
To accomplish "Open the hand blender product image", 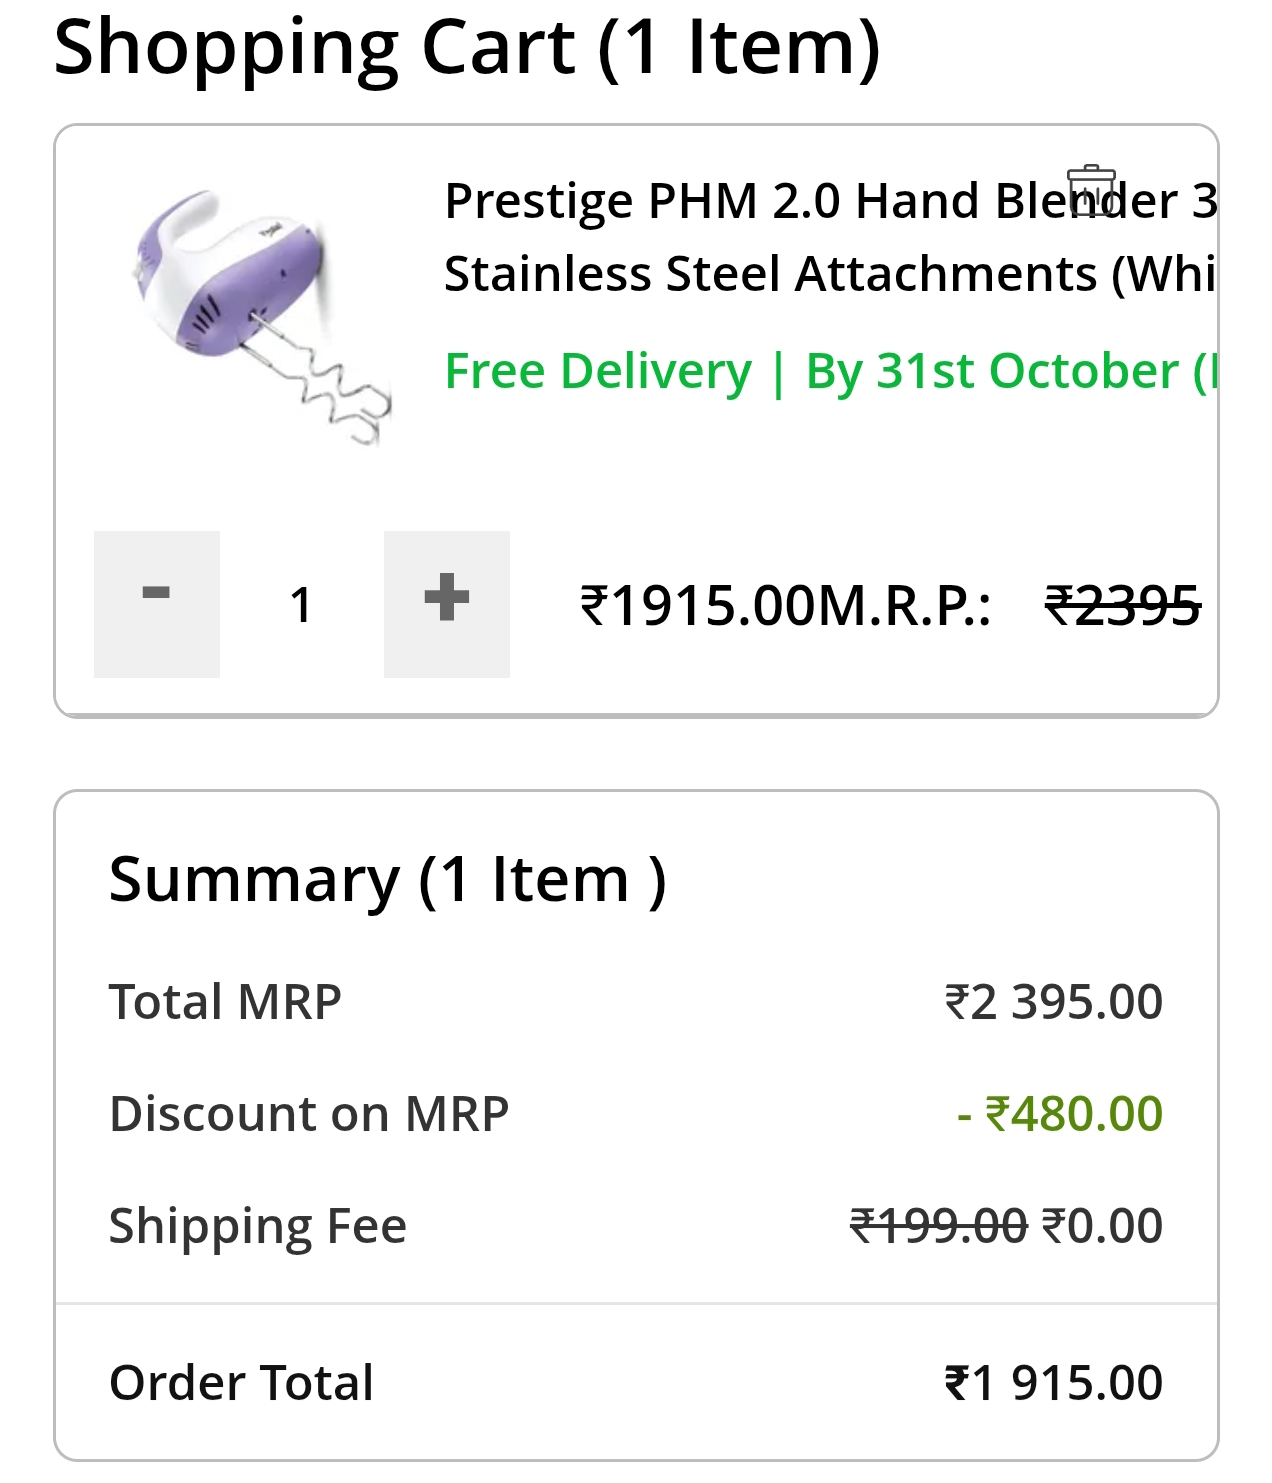I will tap(259, 315).
